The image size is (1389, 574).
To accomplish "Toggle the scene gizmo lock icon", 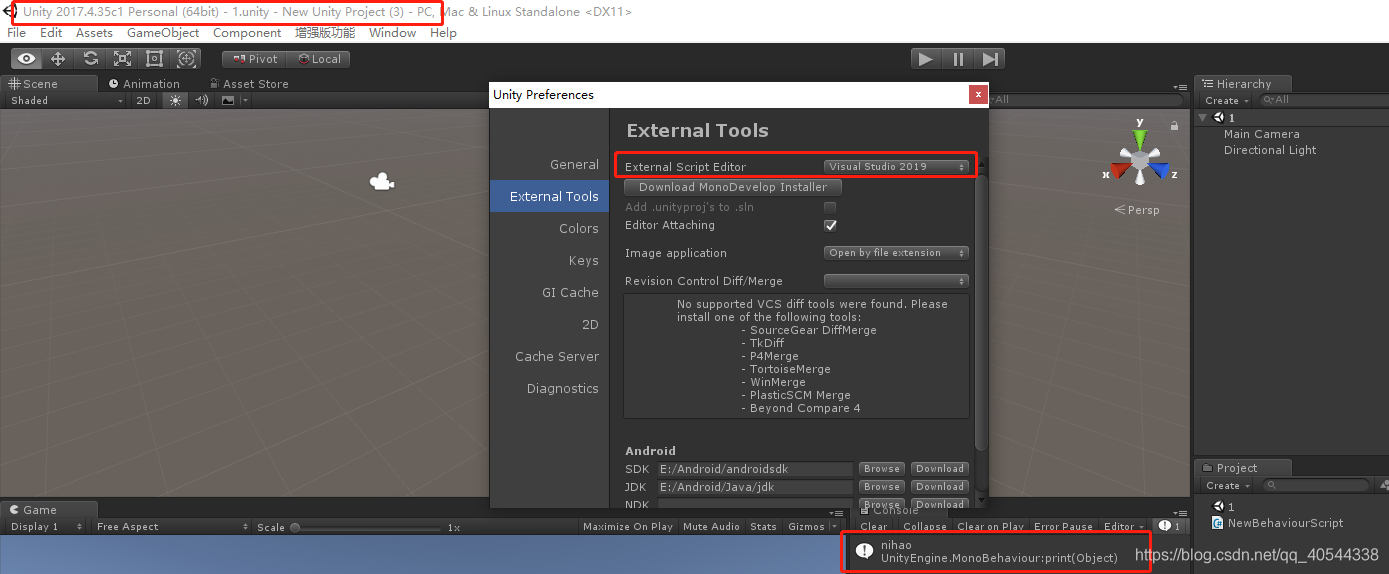I will click(x=1174, y=126).
